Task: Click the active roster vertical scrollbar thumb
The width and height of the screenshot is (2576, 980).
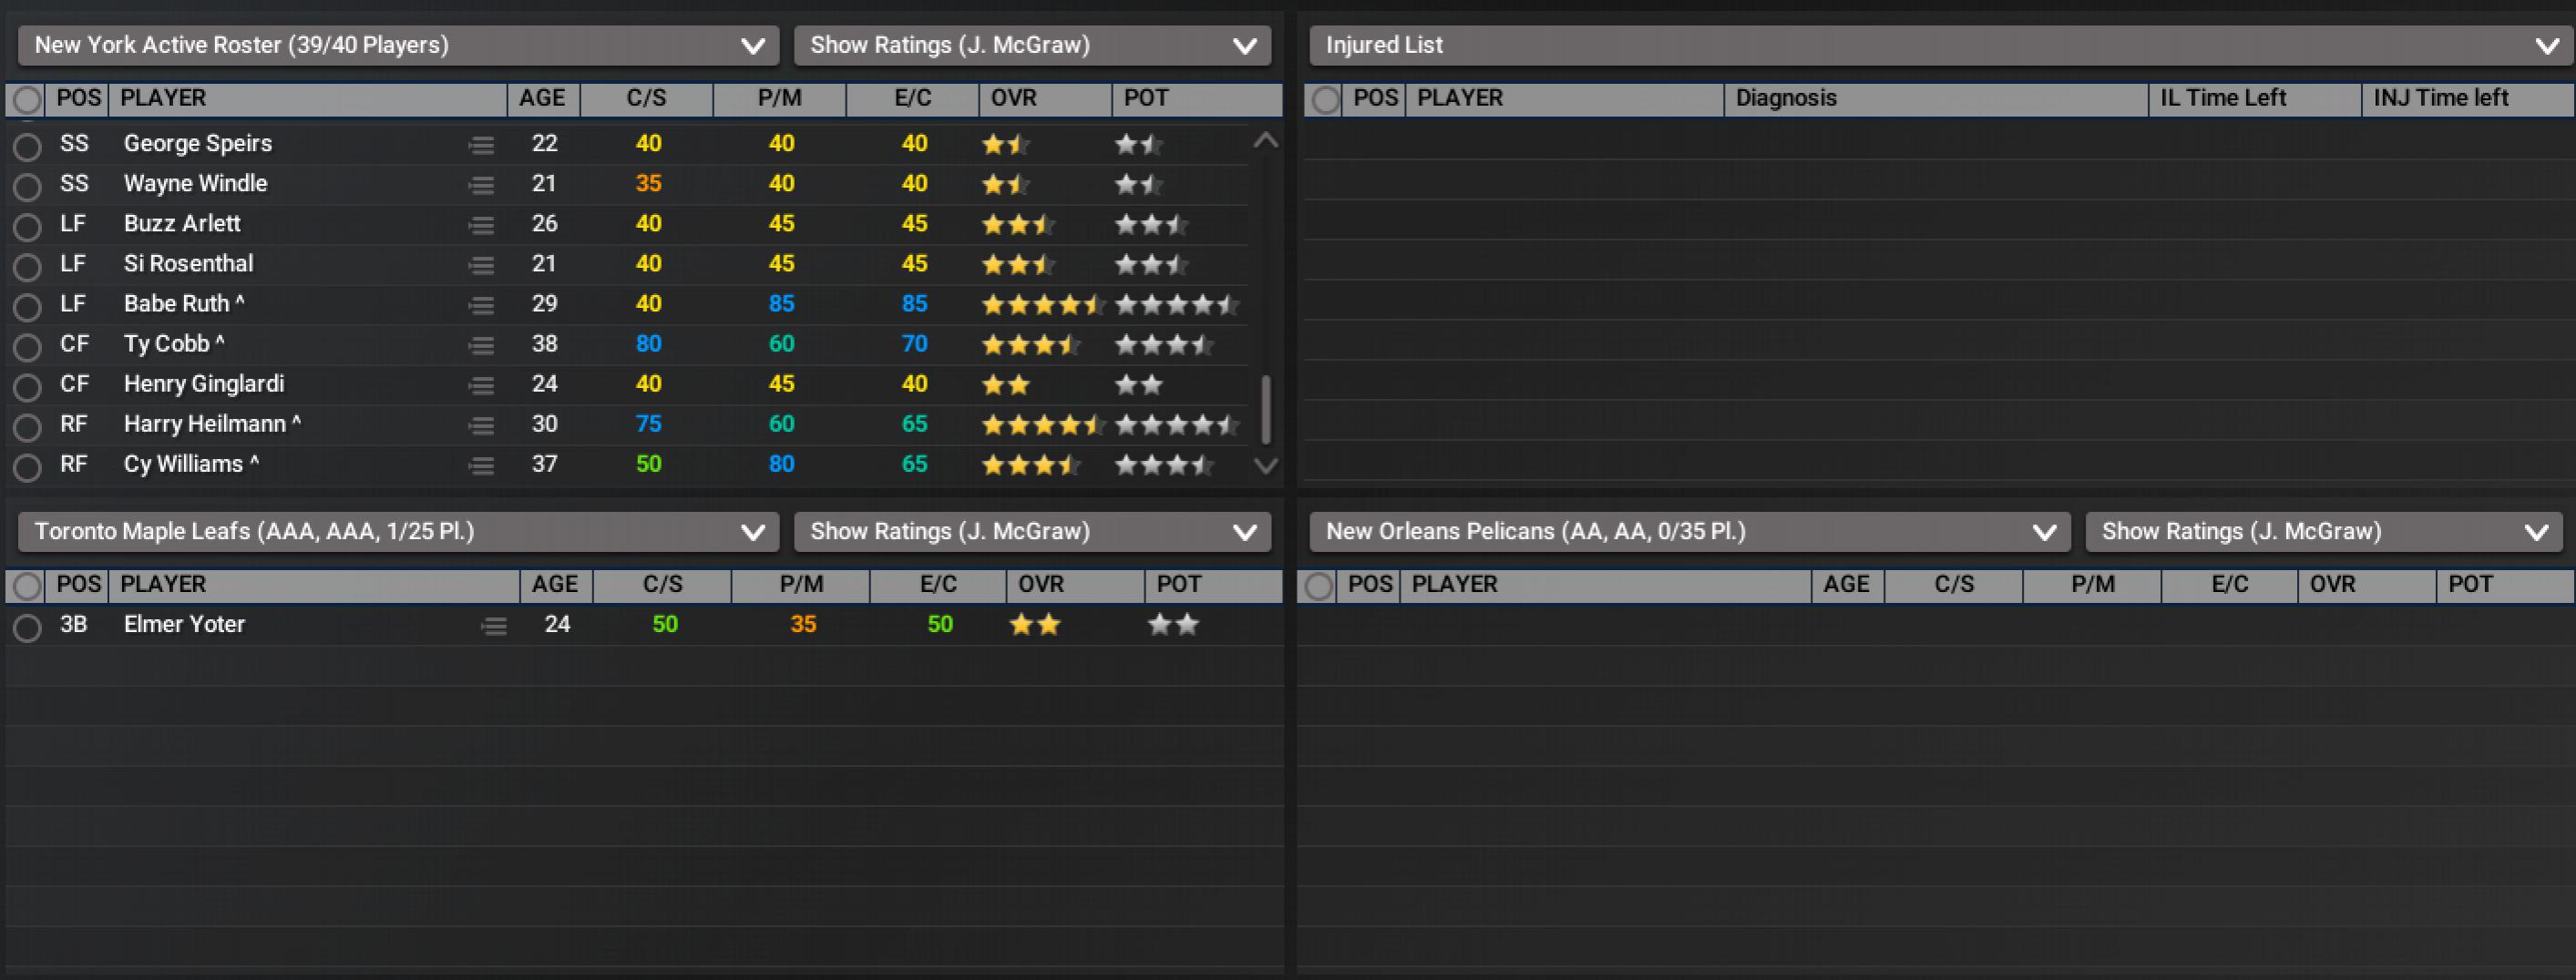Action: coord(1266,408)
